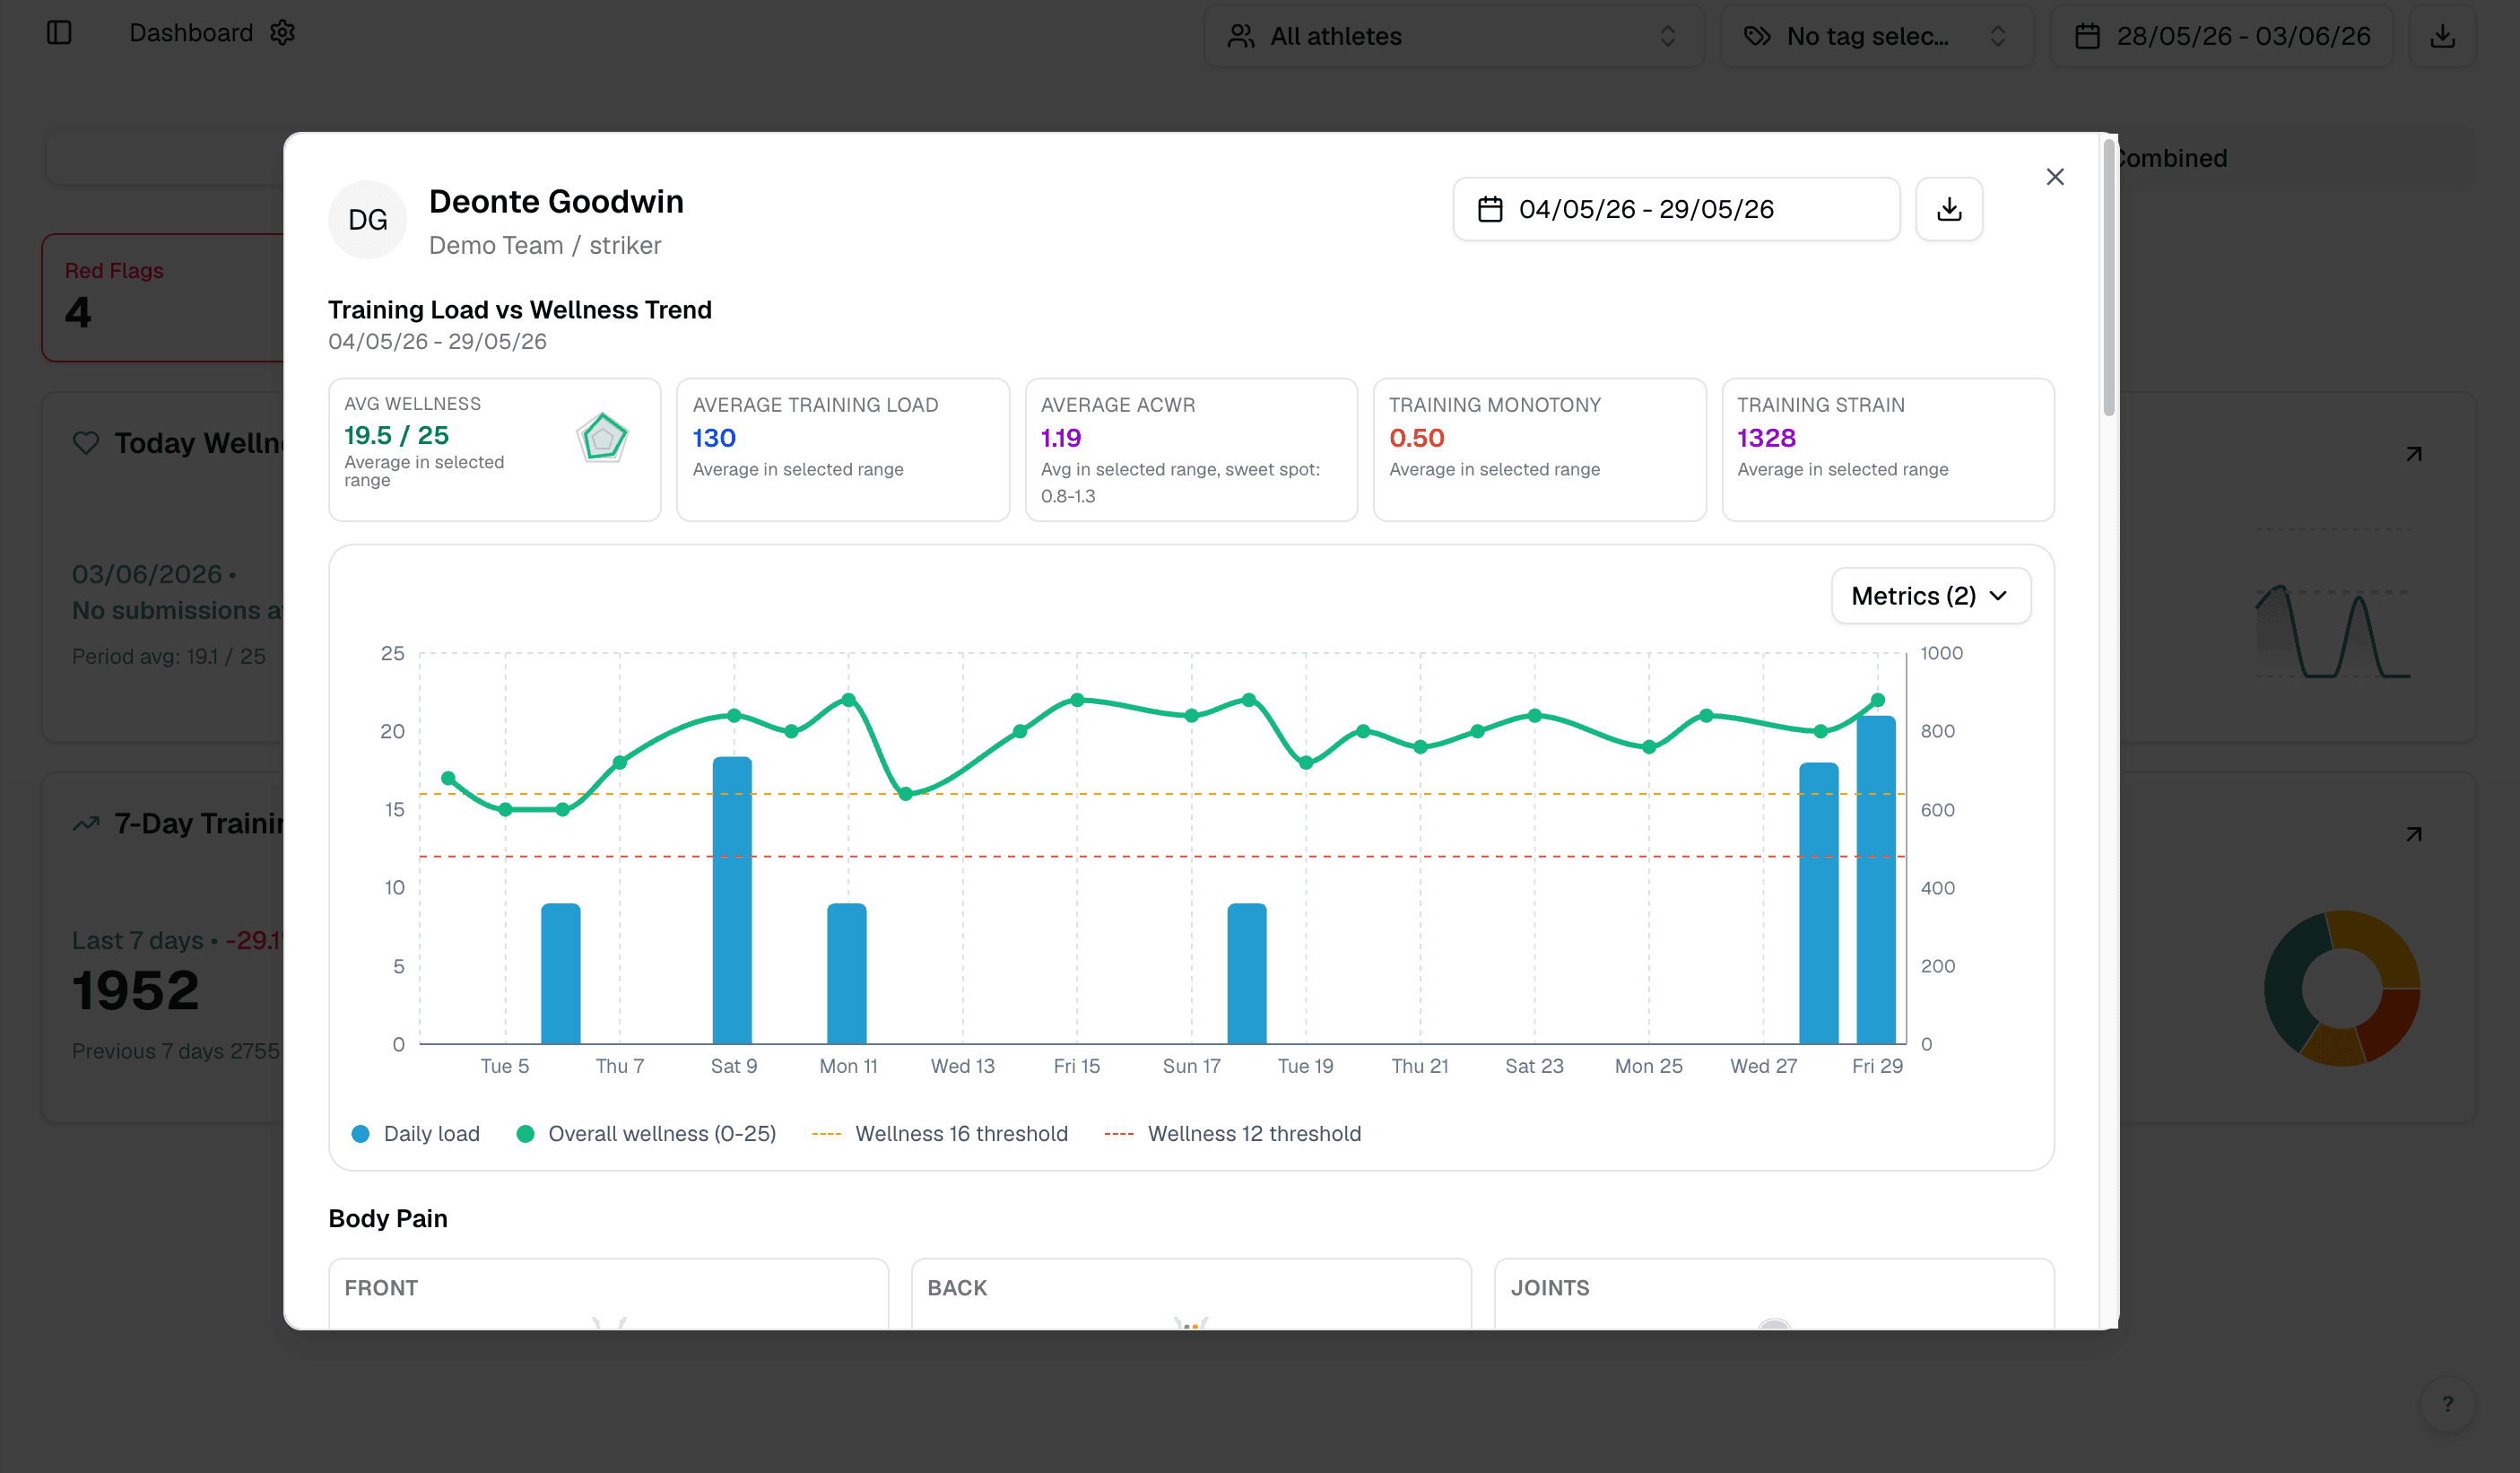Click the Avg Wellness 19.5 / 25 value

coord(396,435)
